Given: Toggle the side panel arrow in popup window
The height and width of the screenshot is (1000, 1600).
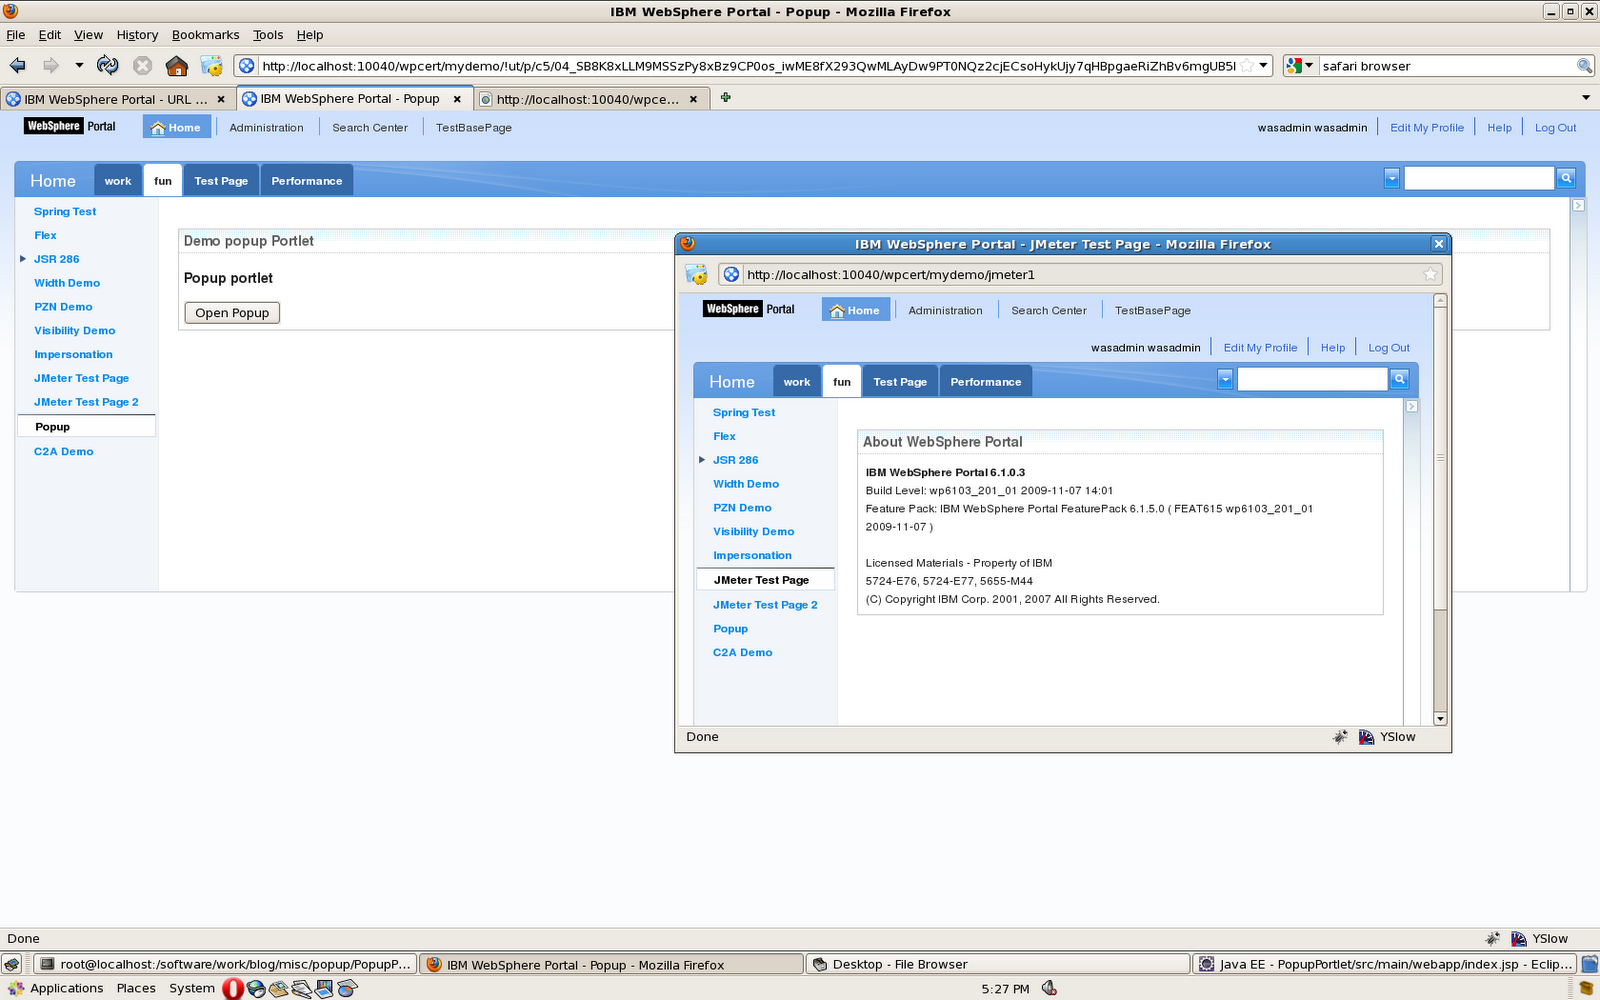Looking at the screenshot, I should (1412, 406).
